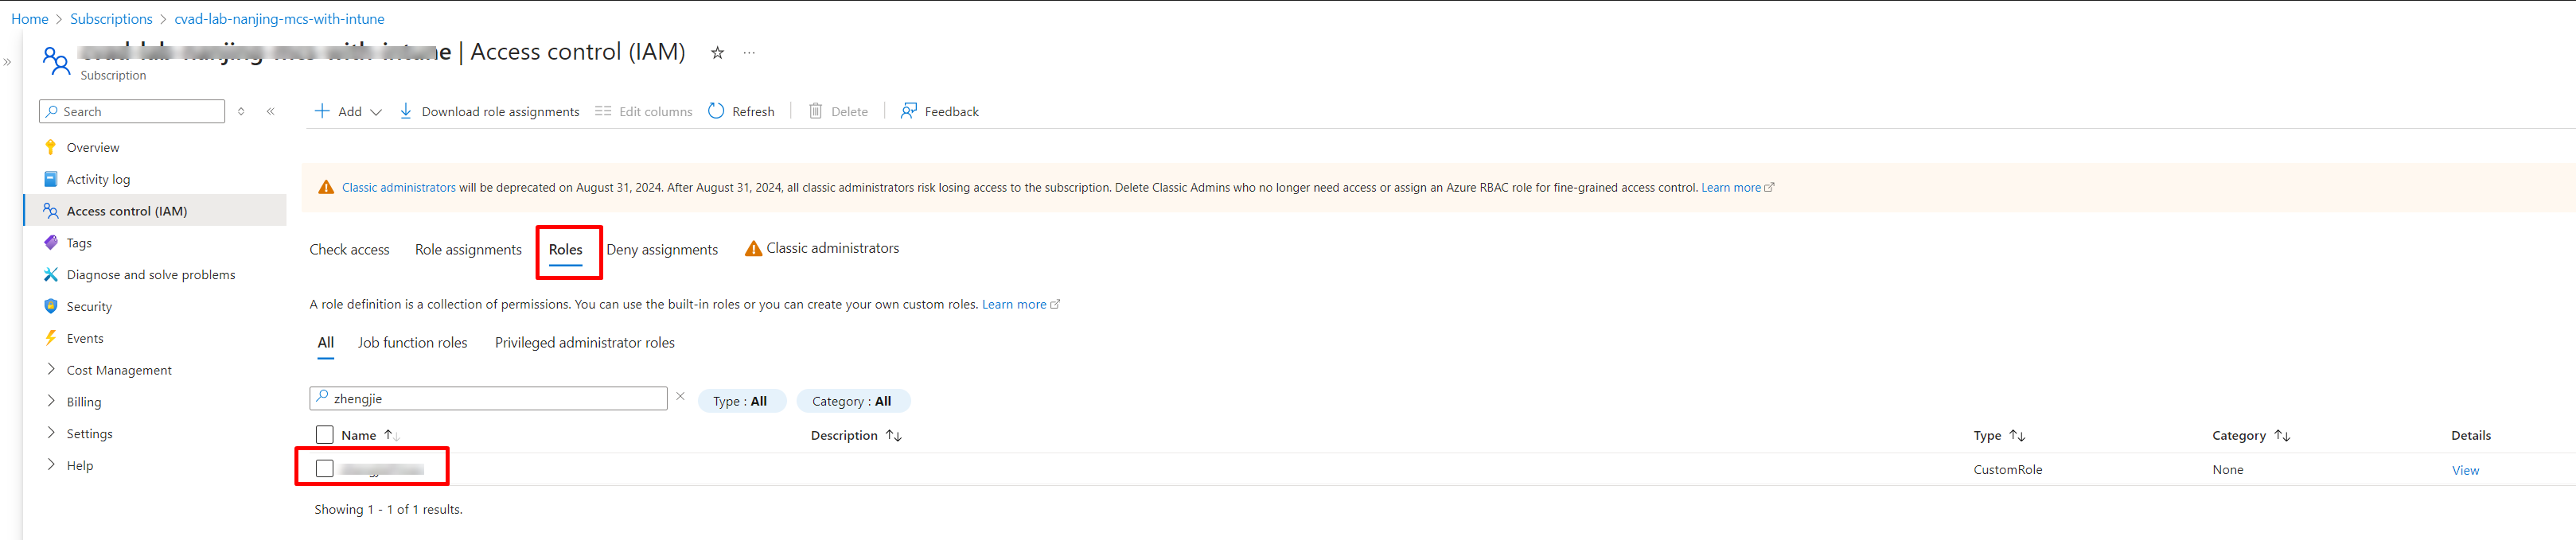This screenshot has width=2576, height=540.
Task: Tick the select-all Name header checkbox
Action: (x=324, y=435)
